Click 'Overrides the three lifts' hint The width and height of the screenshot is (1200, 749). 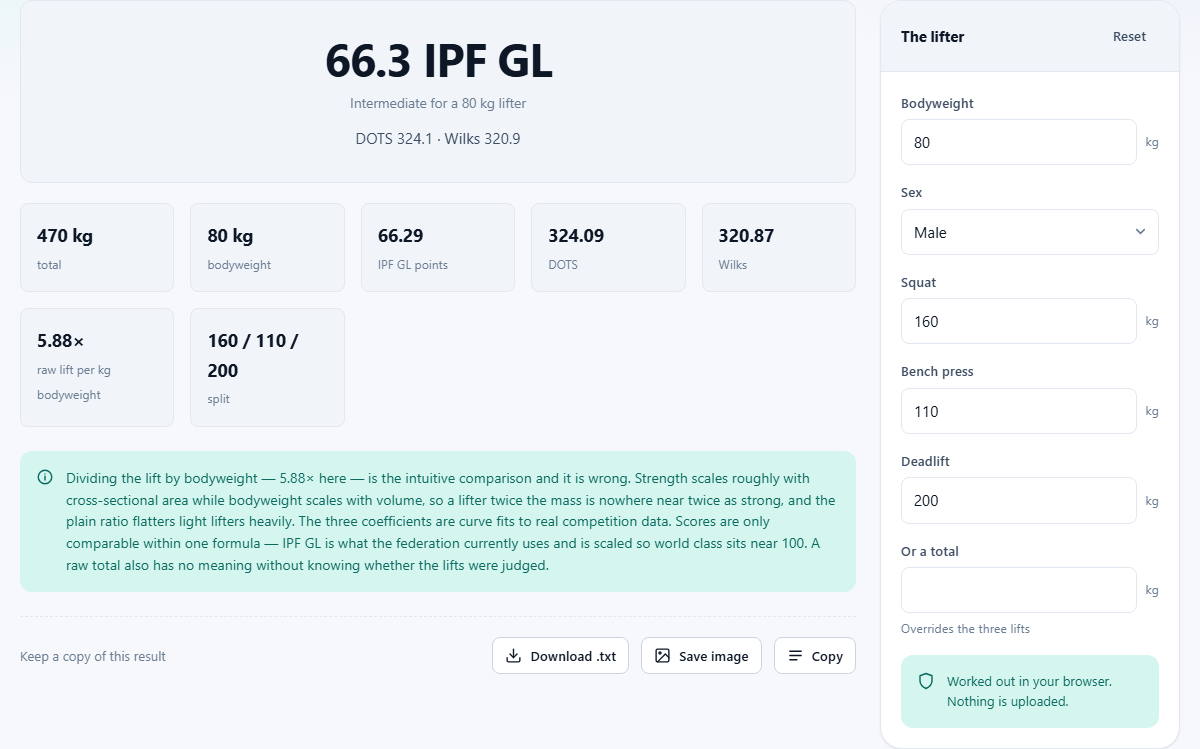click(965, 629)
